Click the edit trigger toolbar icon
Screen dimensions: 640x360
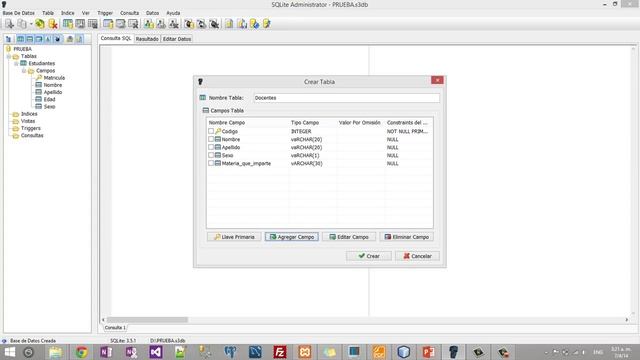click(201, 24)
